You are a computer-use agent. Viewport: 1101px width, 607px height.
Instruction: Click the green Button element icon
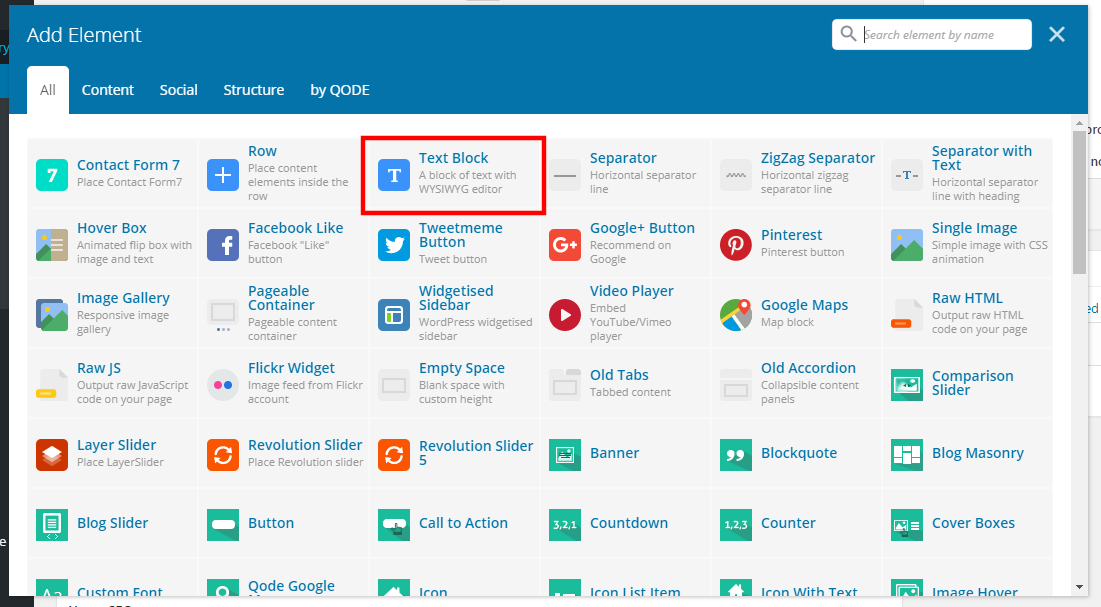(x=223, y=524)
